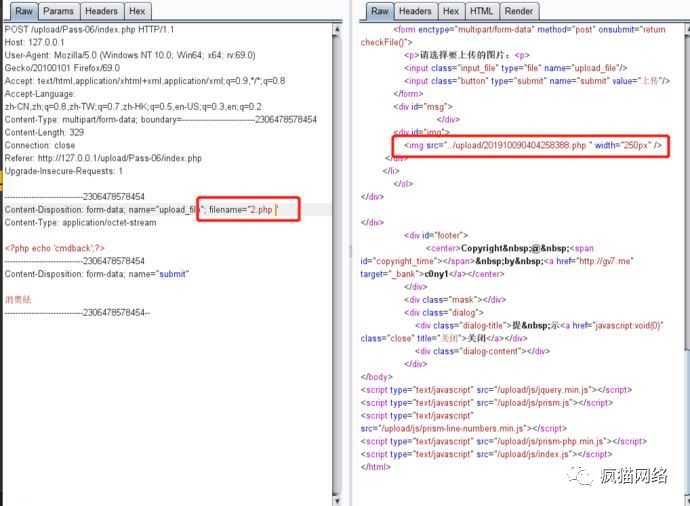Click the Content-Length: 329 line
This screenshot has width=690, height=506.
(44, 132)
